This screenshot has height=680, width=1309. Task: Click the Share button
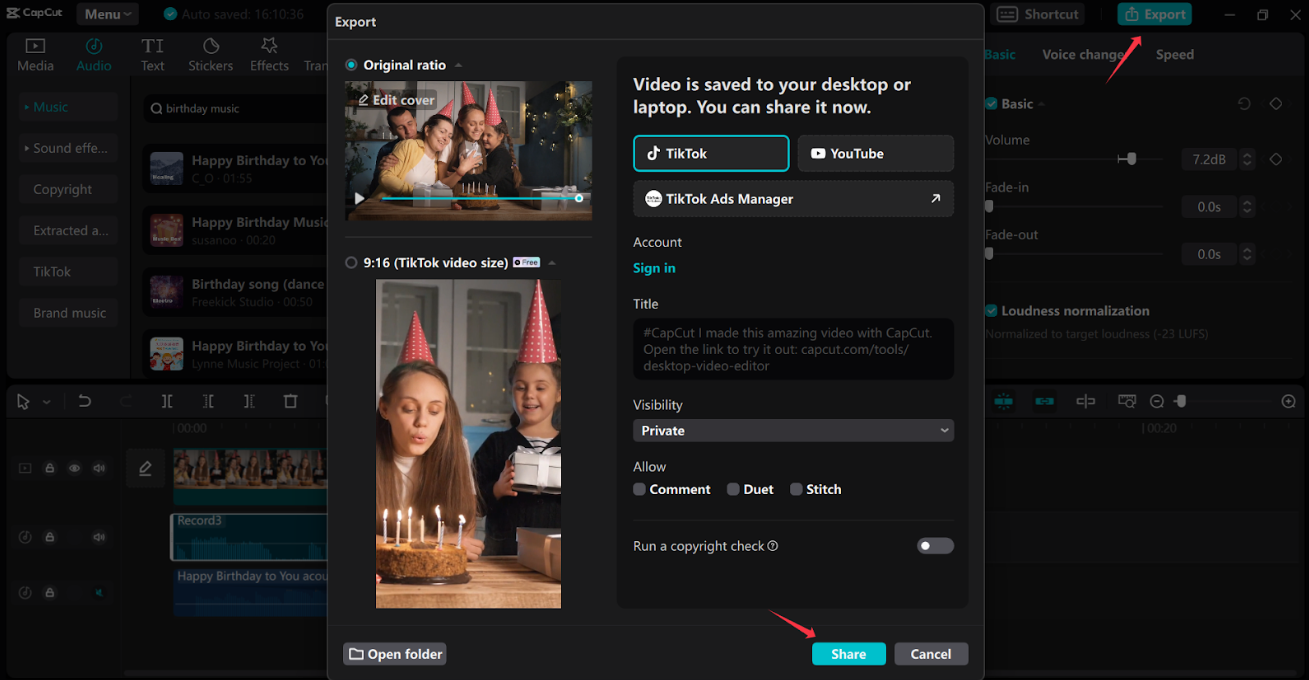click(848, 654)
